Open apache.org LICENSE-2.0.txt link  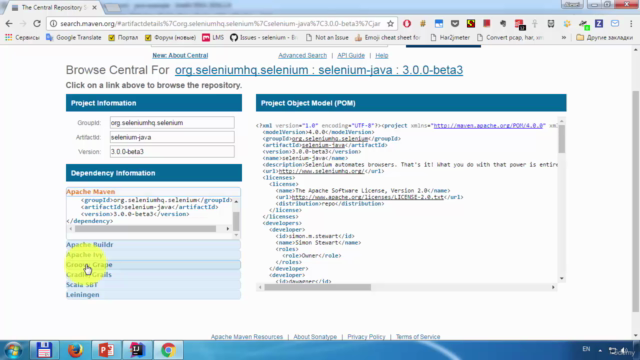tap(367, 197)
